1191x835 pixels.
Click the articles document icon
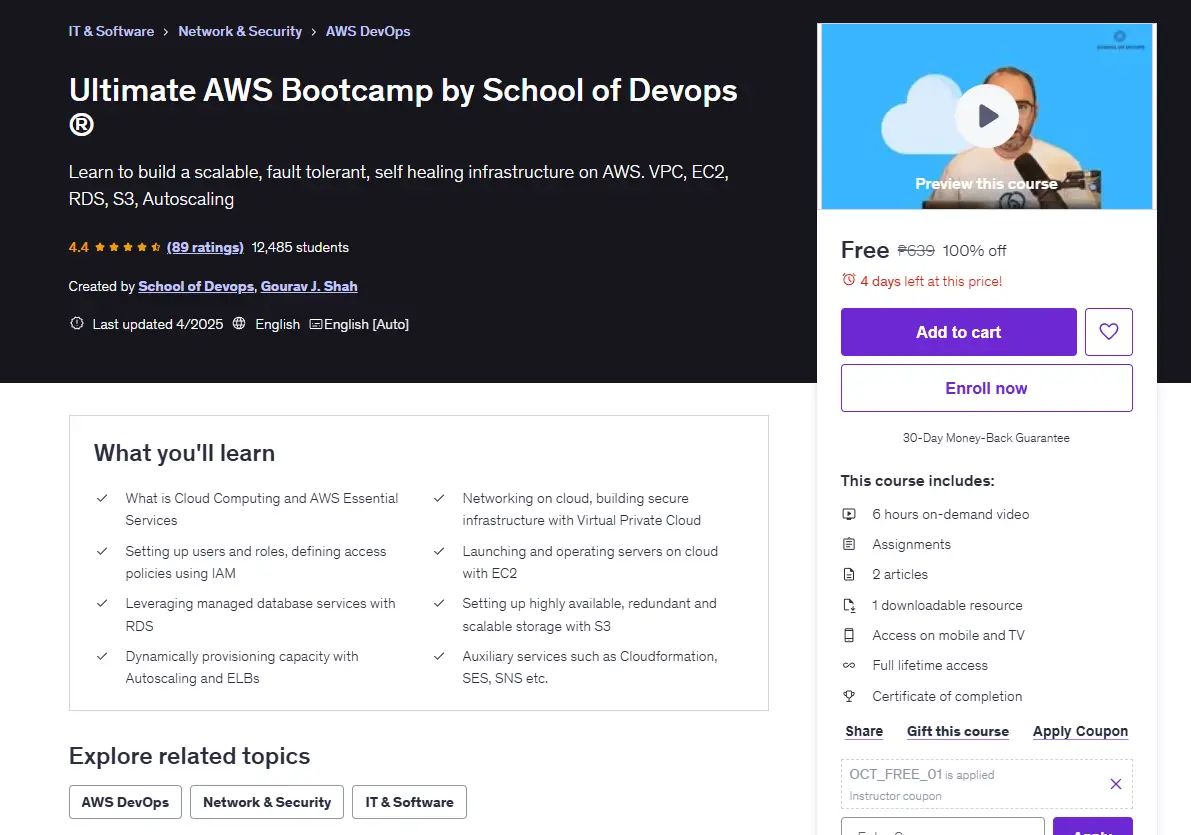coord(848,574)
